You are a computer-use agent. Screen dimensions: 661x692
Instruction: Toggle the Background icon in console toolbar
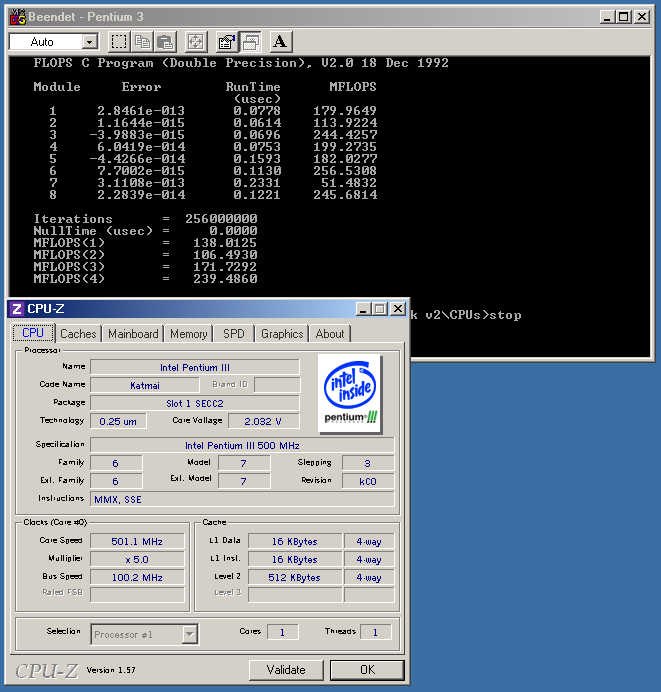click(250, 42)
